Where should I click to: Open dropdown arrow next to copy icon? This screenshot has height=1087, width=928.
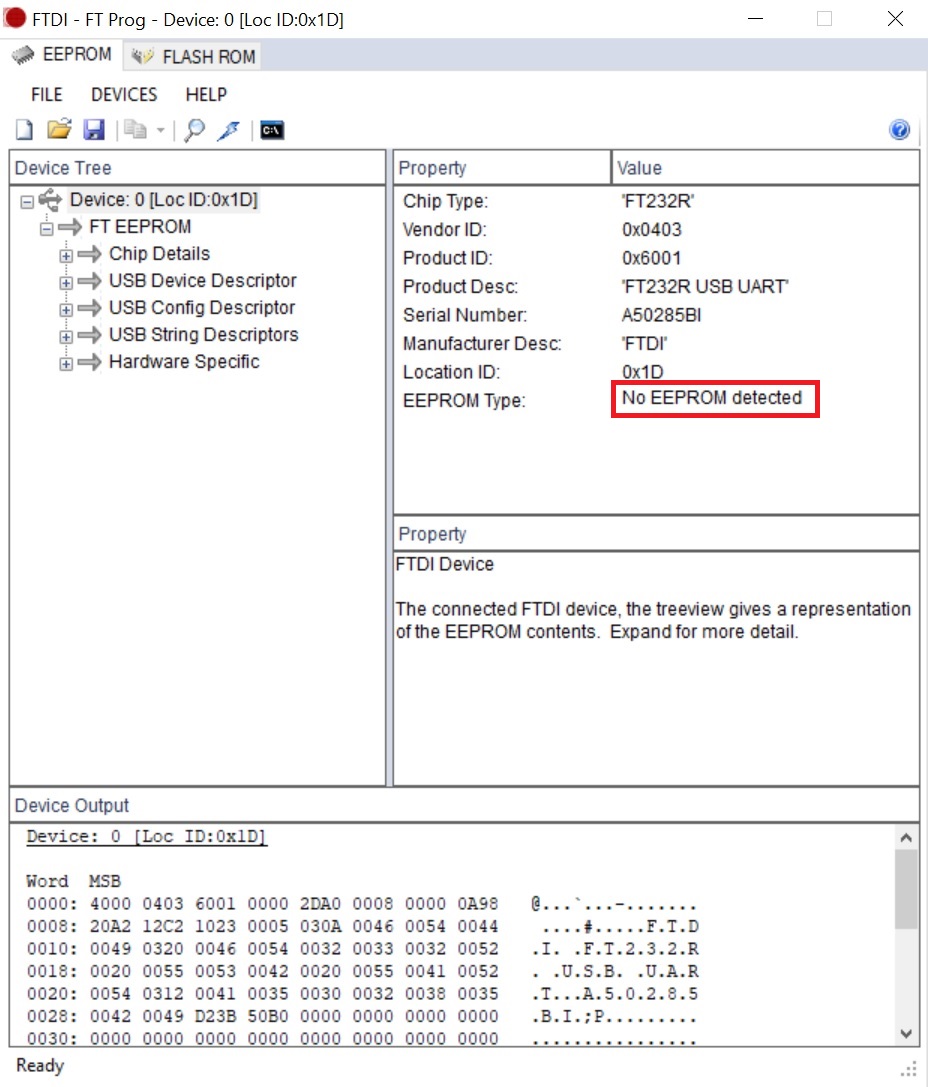160,130
